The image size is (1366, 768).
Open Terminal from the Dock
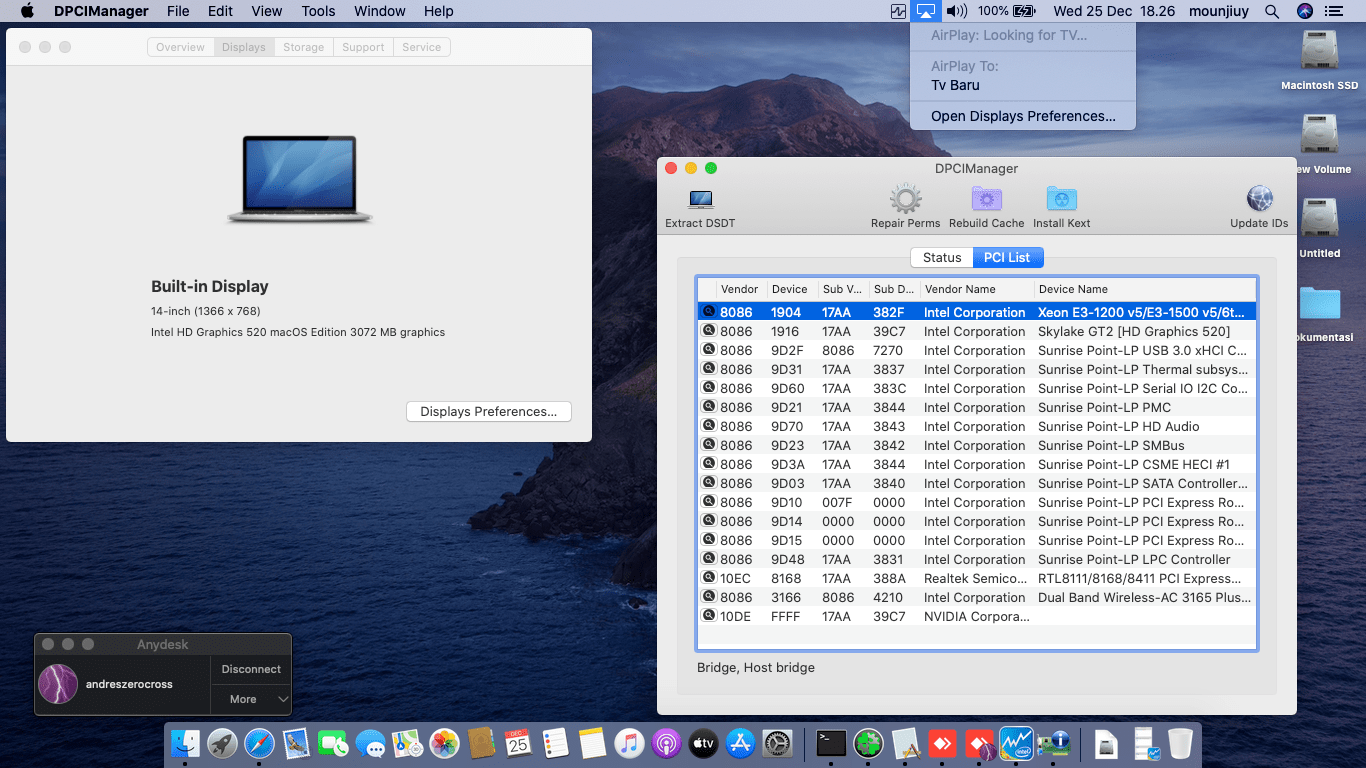831,743
